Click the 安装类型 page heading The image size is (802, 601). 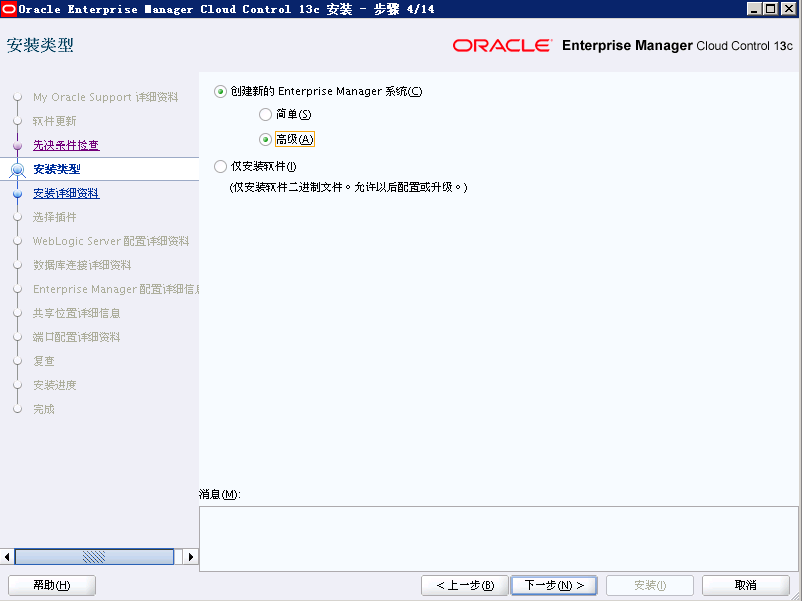coord(40,45)
